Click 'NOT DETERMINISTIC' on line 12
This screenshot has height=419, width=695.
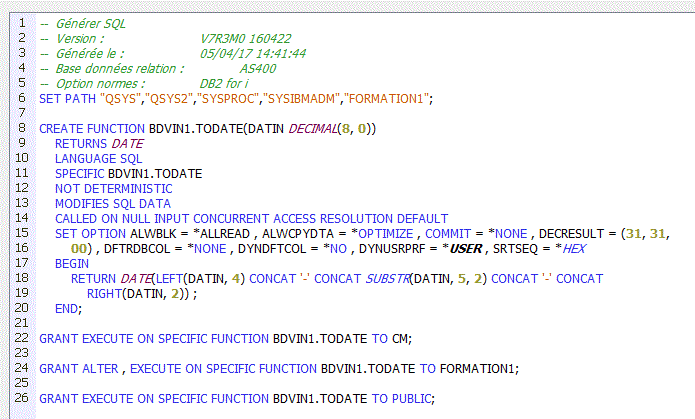coord(113,189)
